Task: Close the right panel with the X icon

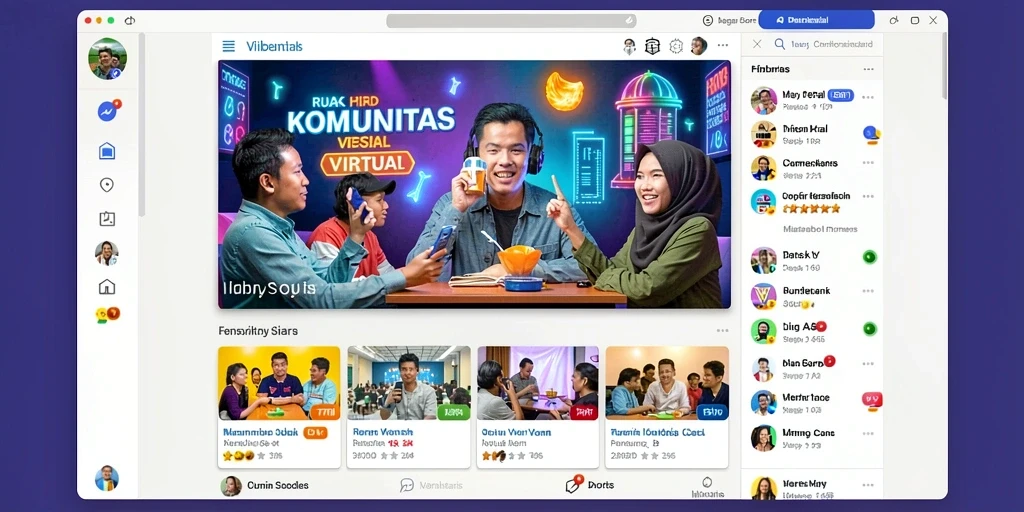Action: tap(757, 44)
